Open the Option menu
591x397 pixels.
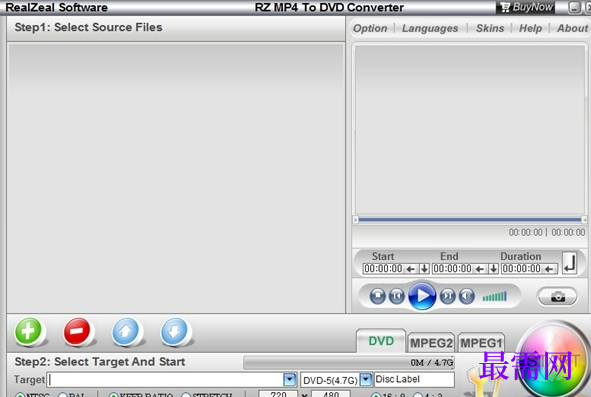370,28
